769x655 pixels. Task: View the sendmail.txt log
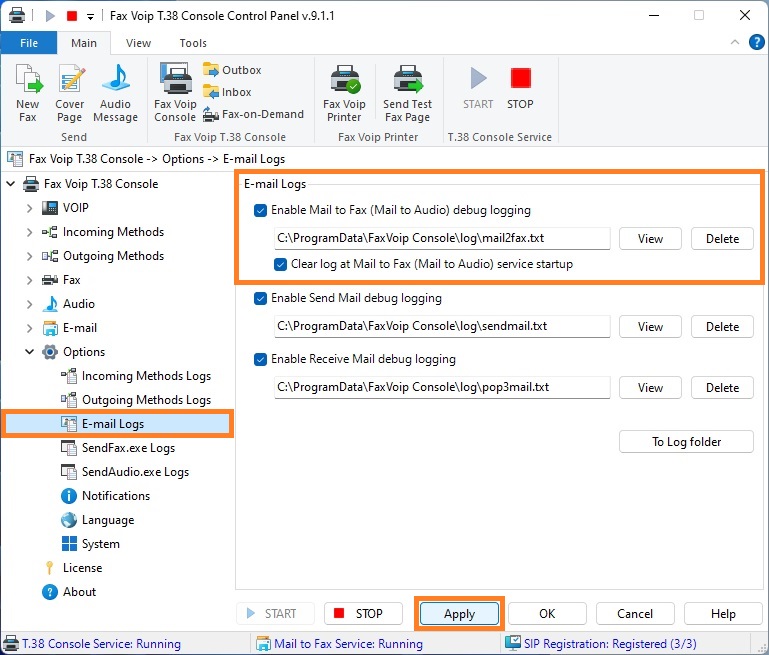(x=650, y=327)
